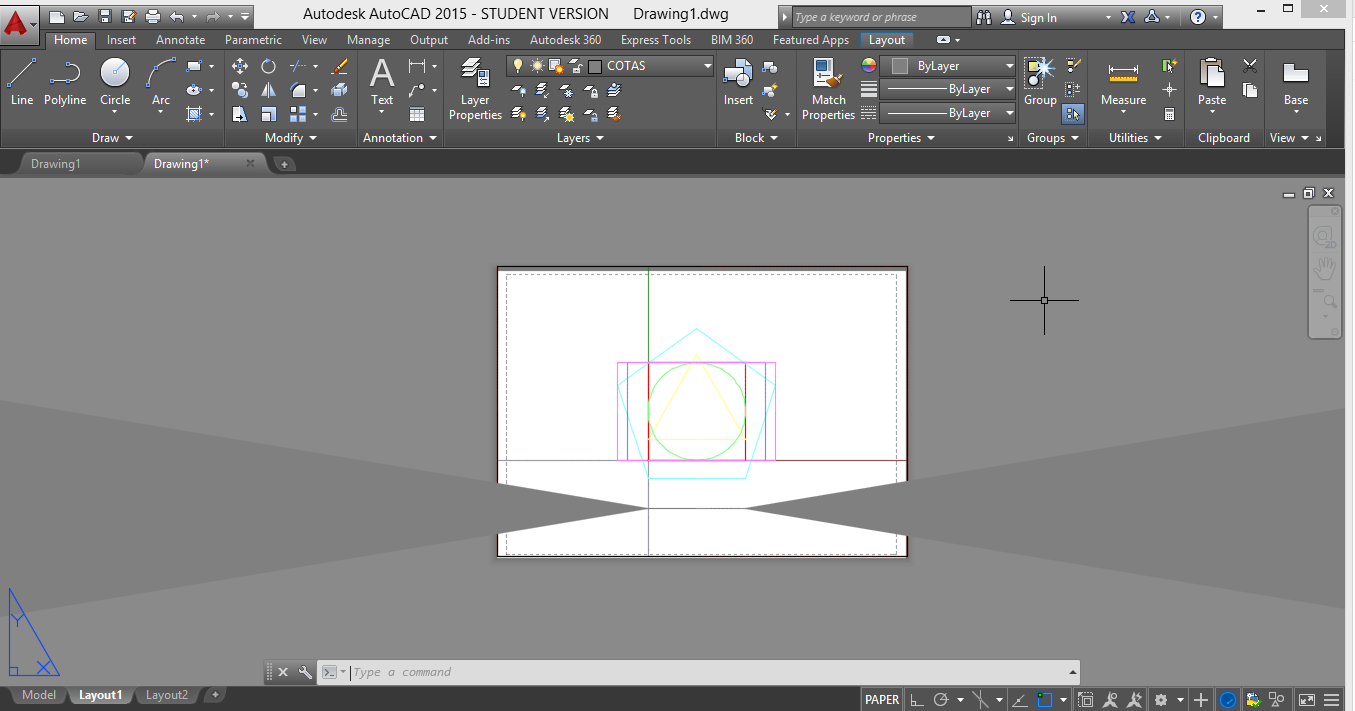Open the Quick Calculator in Utilities
The image size is (1355, 711).
(1169, 114)
